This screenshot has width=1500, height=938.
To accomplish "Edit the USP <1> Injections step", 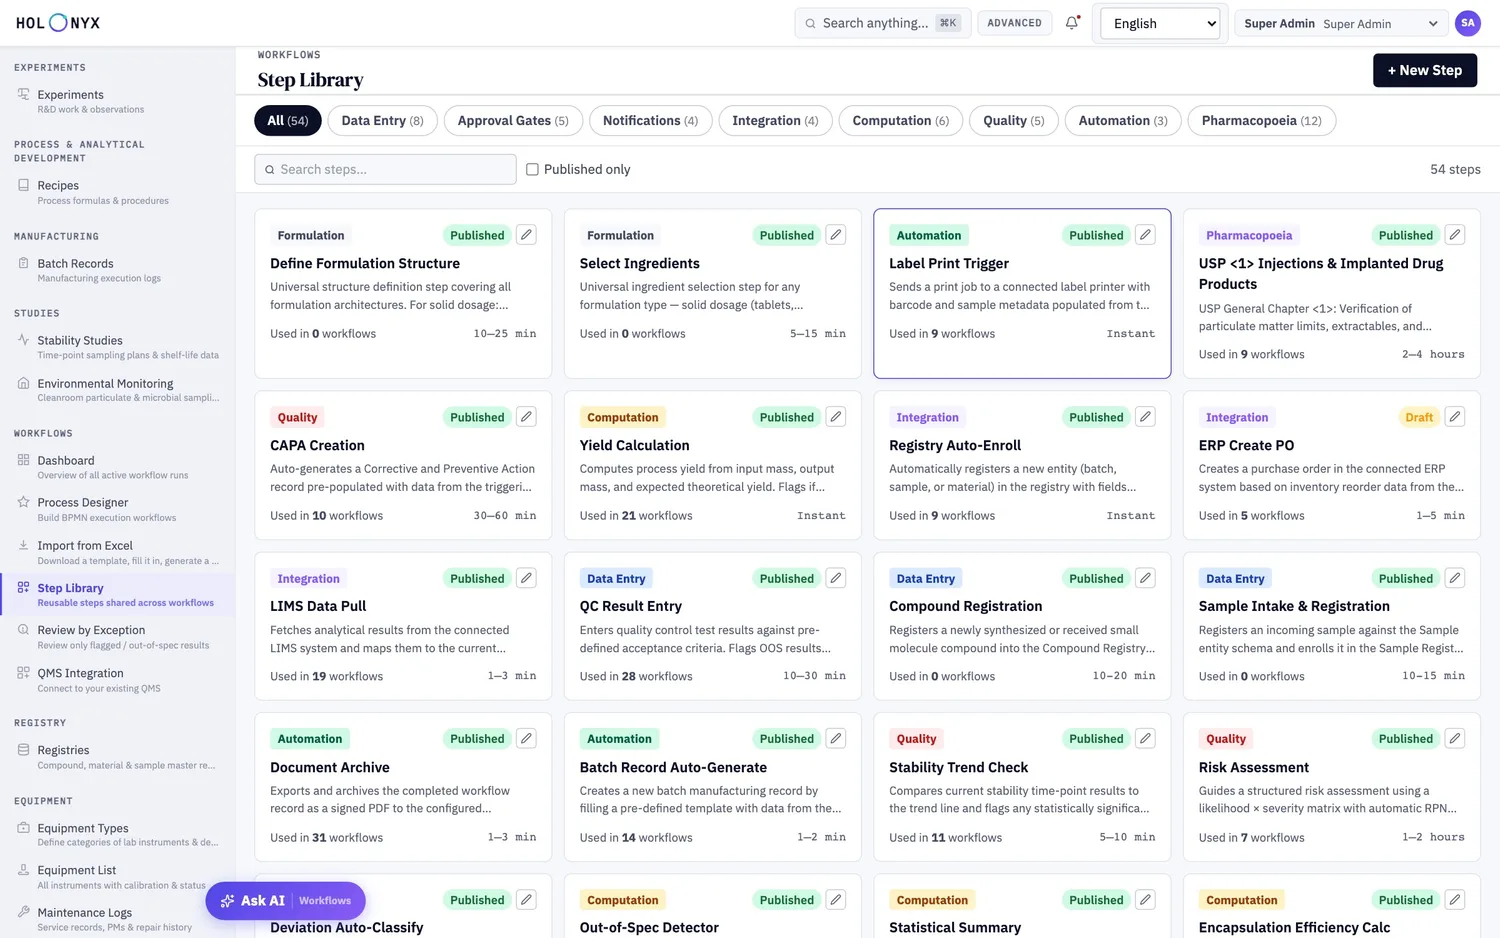I will 1455,235.
